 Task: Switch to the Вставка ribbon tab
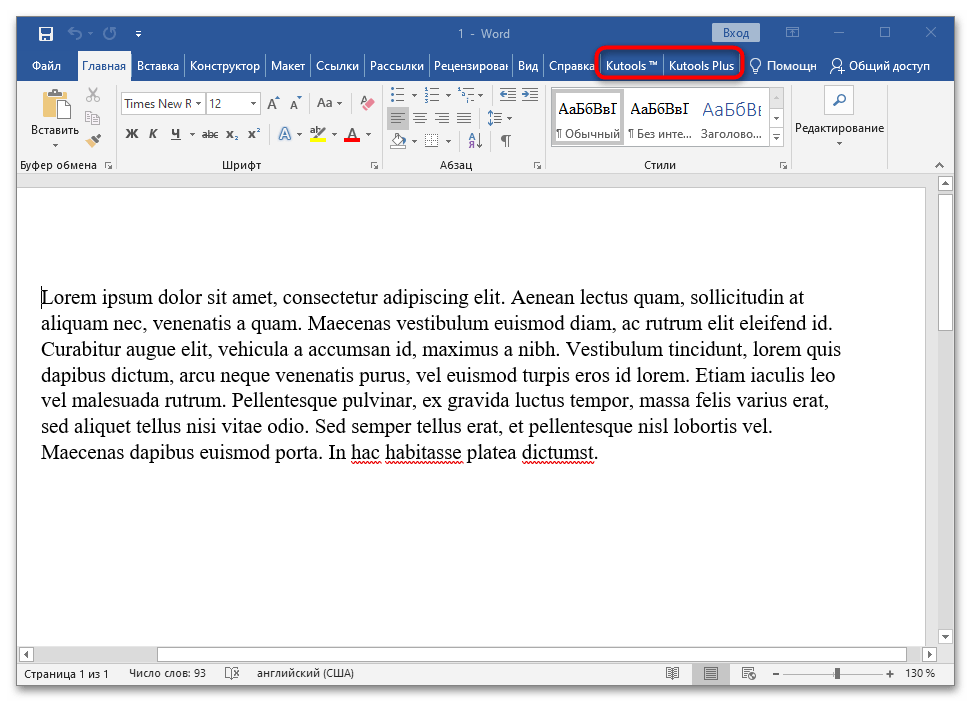[158, 66]
